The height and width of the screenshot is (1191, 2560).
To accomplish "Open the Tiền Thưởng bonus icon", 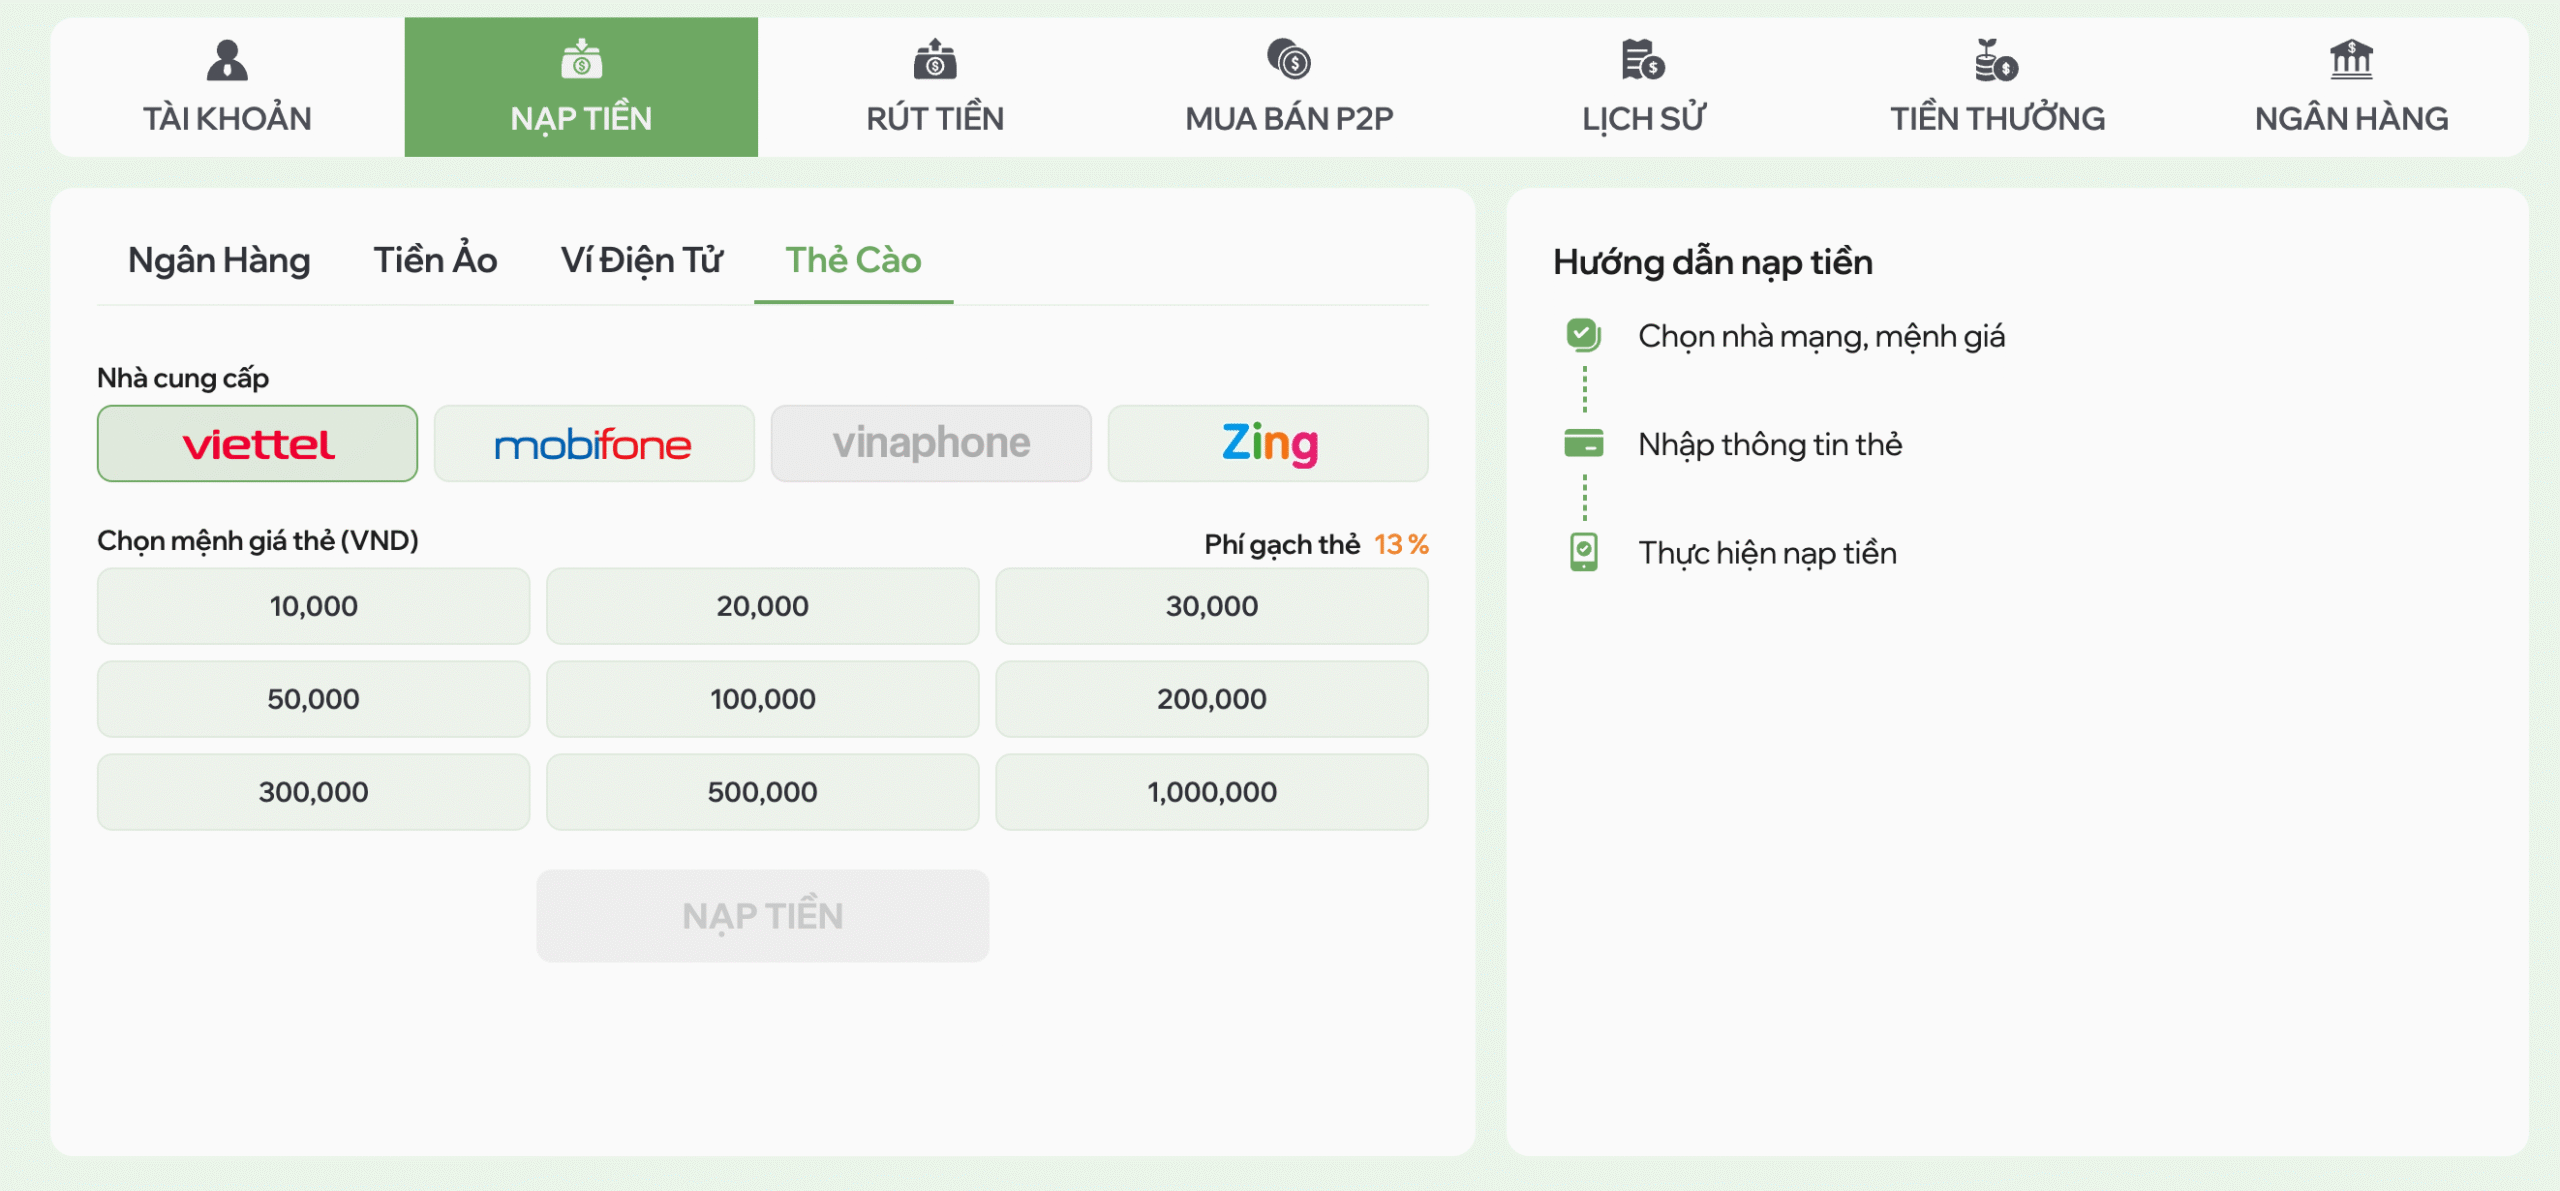I will click(x=1997, y=60).
